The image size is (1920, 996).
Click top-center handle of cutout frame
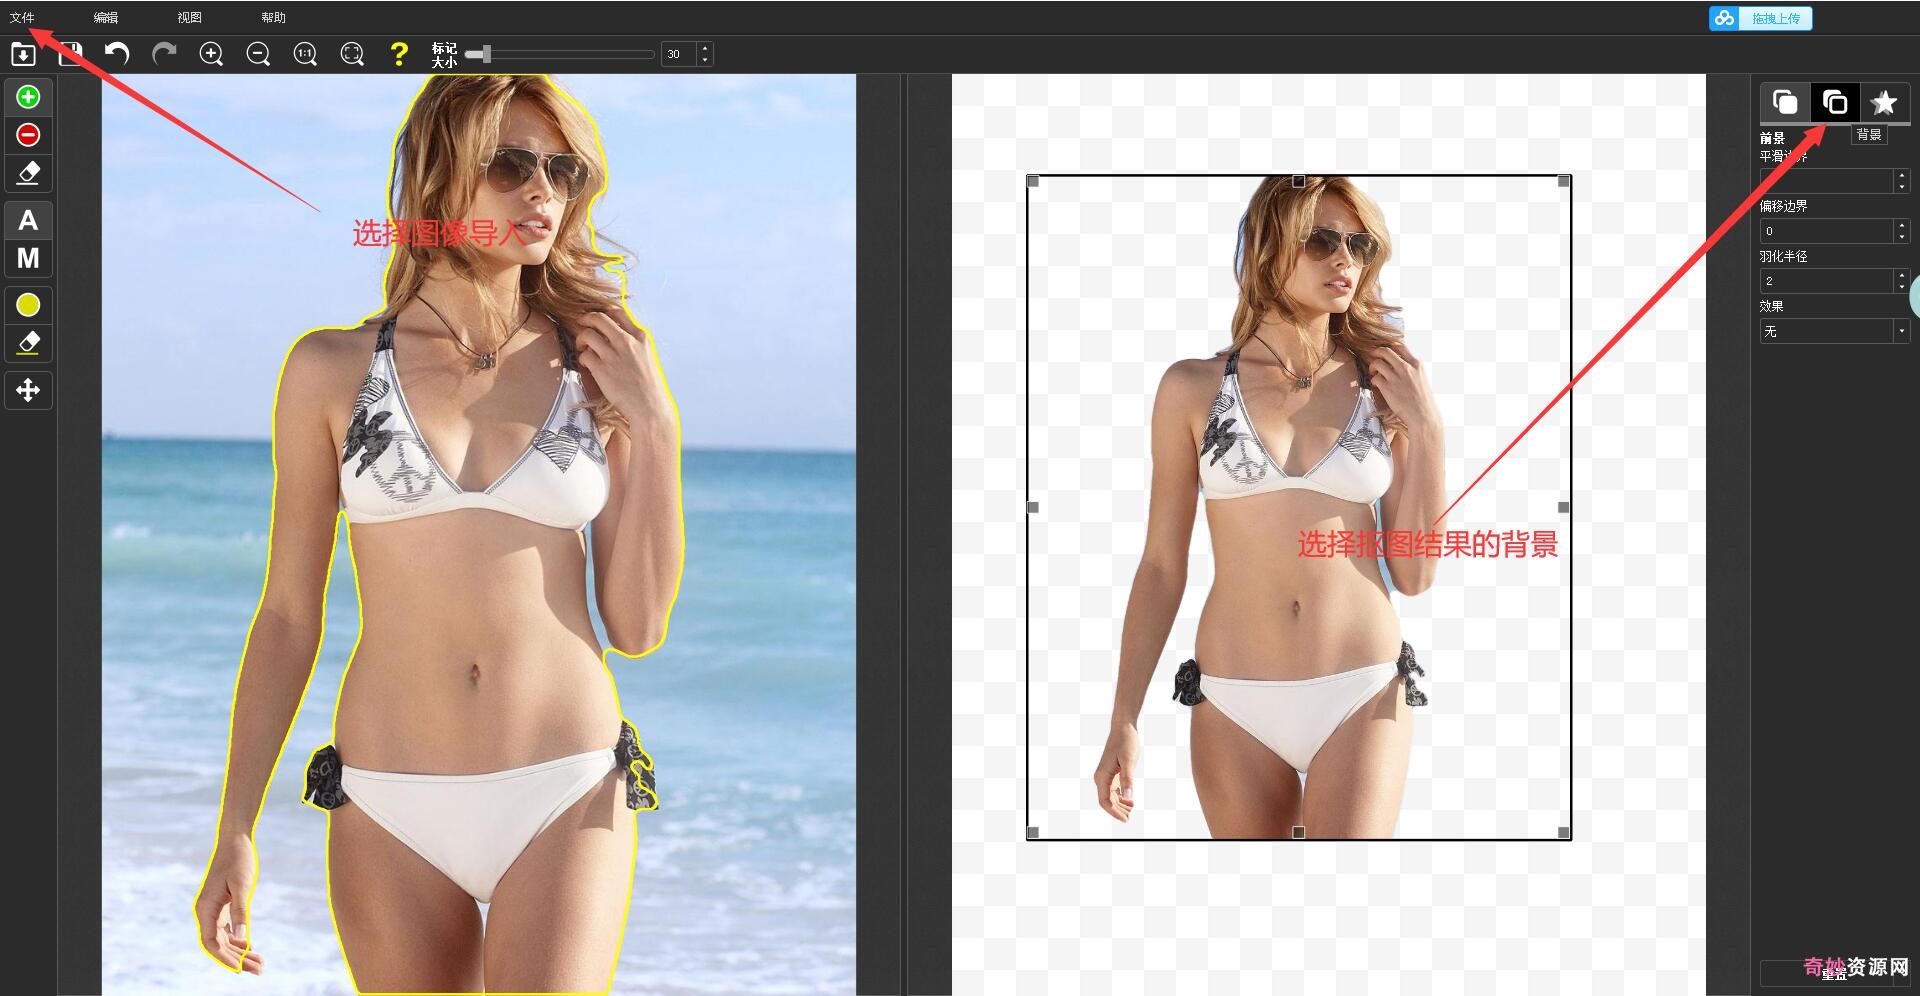pos(1298,181)
